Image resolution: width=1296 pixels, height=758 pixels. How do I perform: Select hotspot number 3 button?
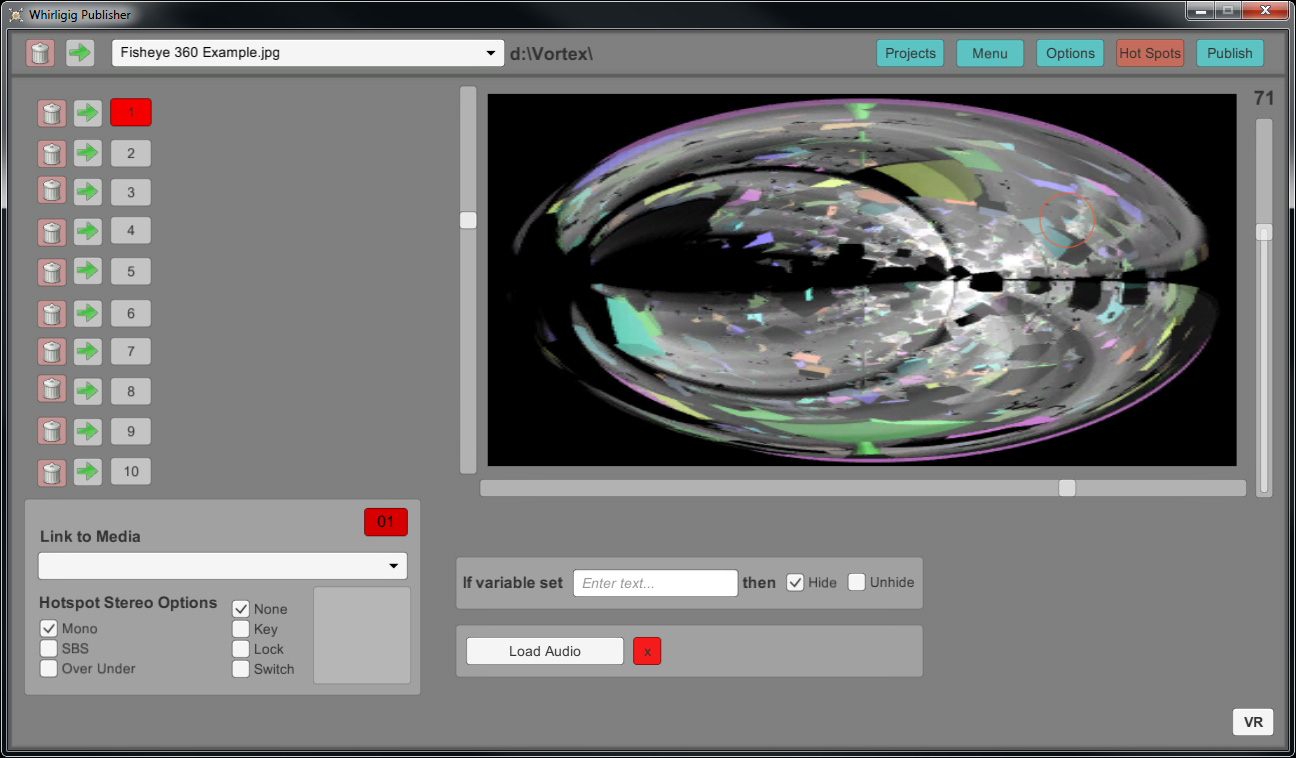[x=131, y=191]
